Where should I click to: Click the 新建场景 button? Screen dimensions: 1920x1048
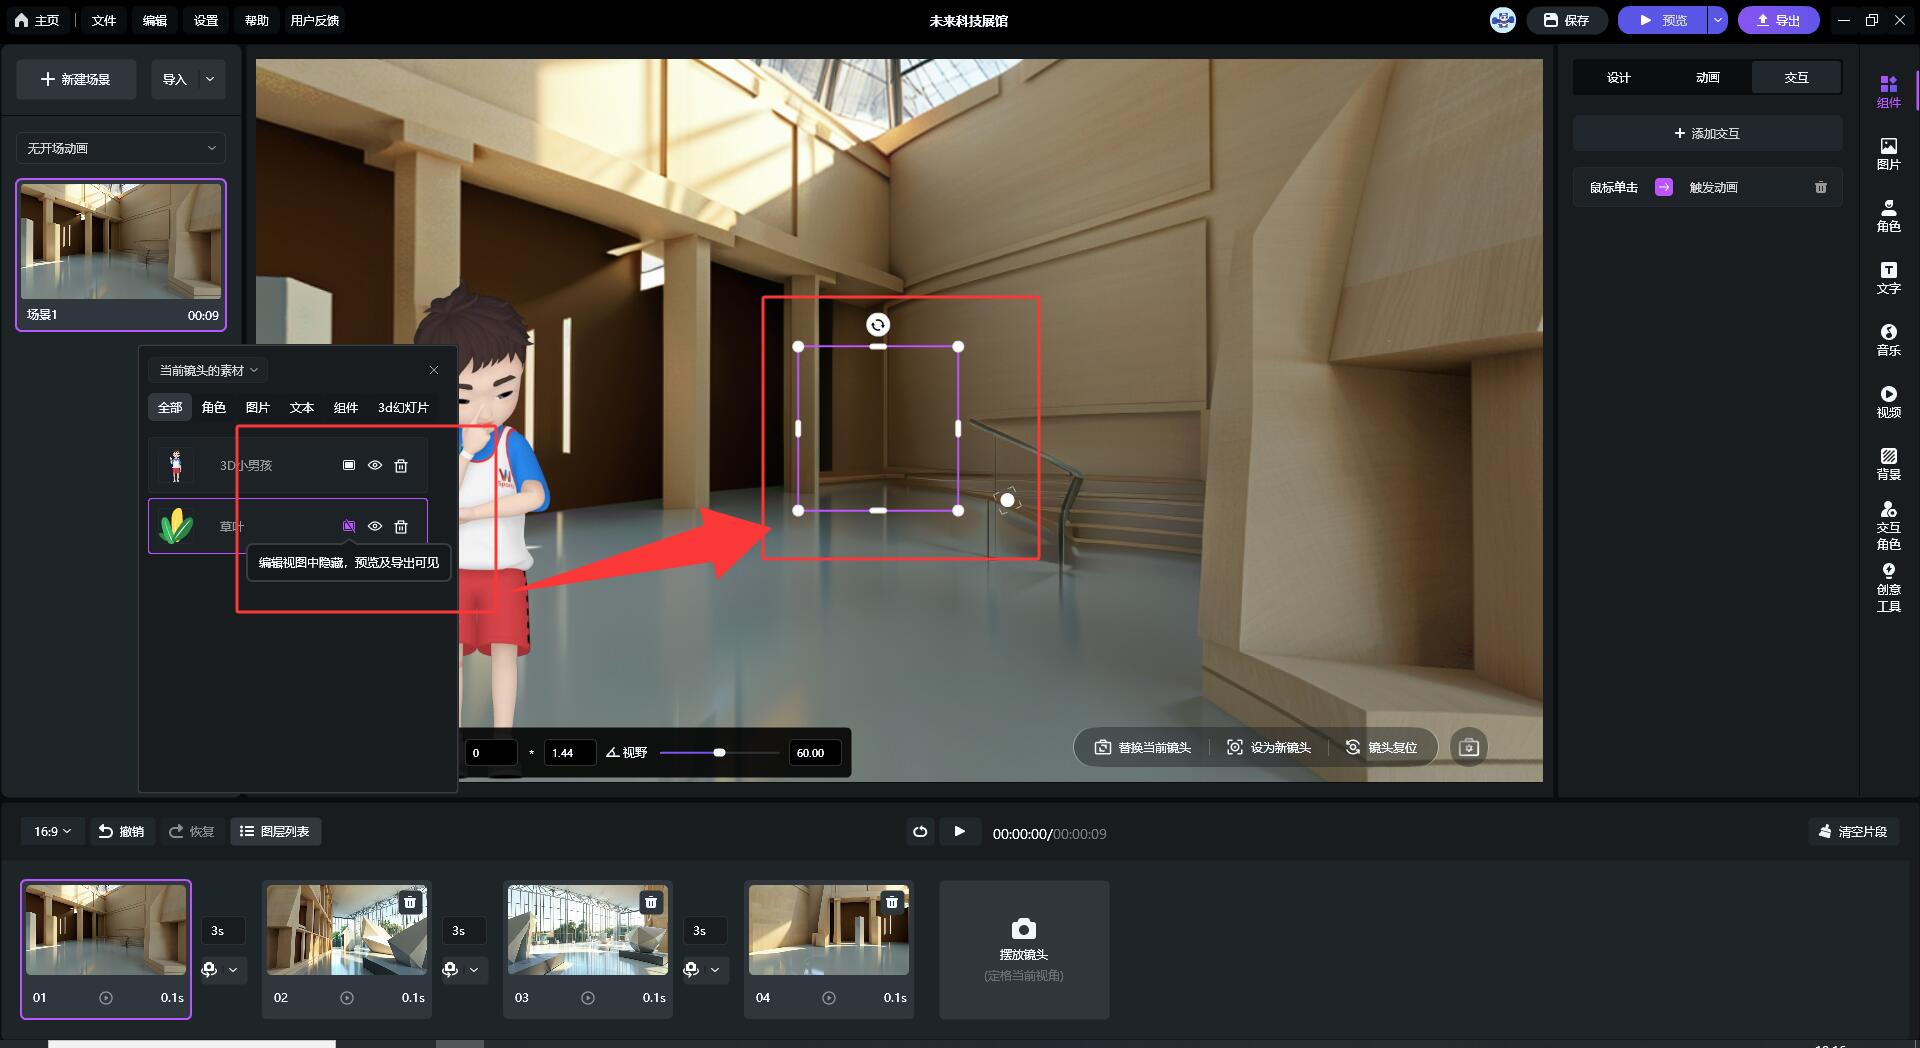click(76, 79)
